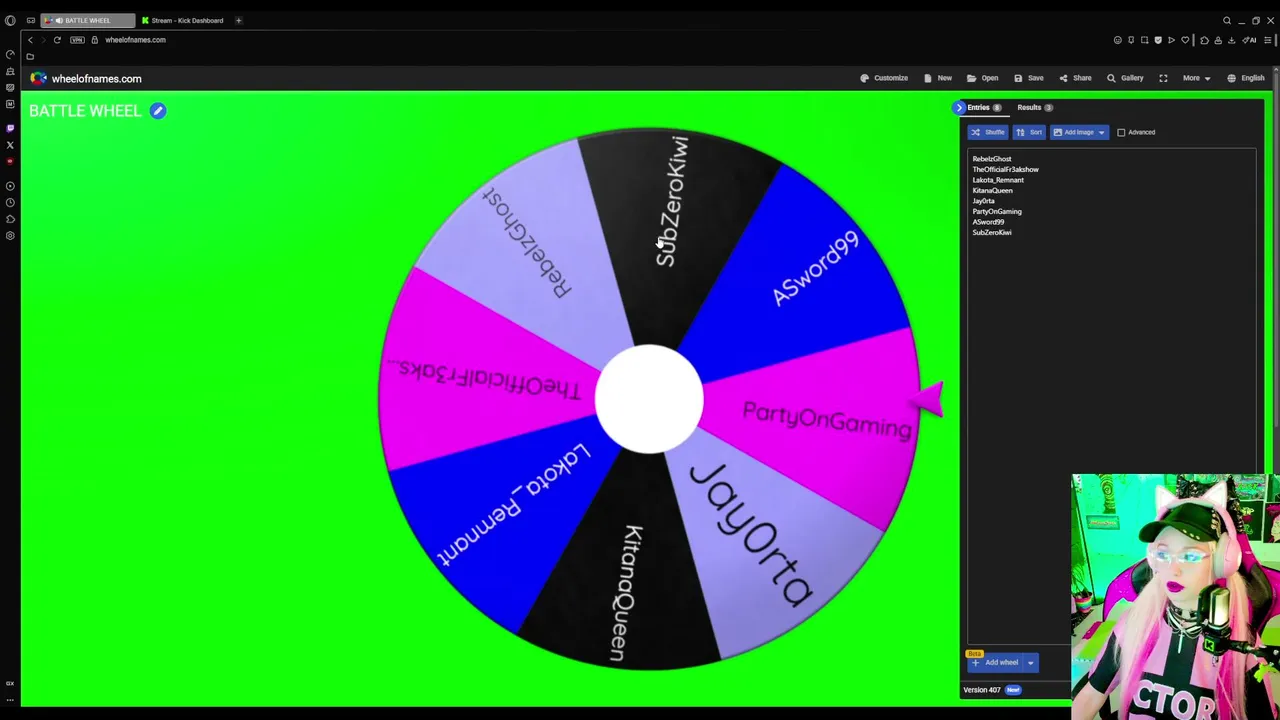Reload the page with refresh icon
Image resolution: width=1280 pixels, height=720 pixels.
(57, 40)
